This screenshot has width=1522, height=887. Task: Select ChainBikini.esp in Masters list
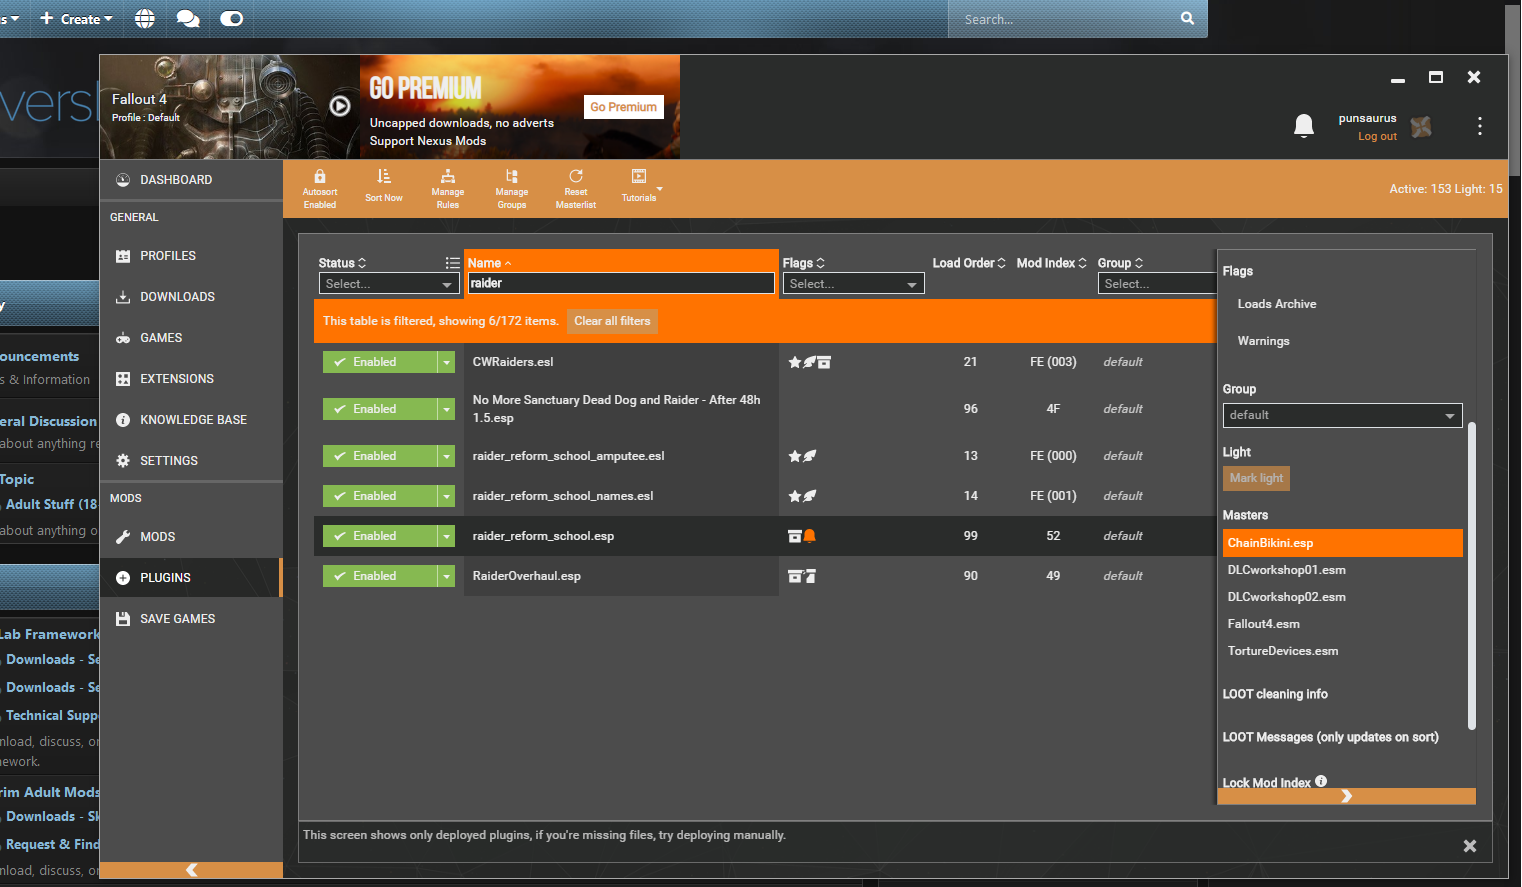pos(1342,543)
